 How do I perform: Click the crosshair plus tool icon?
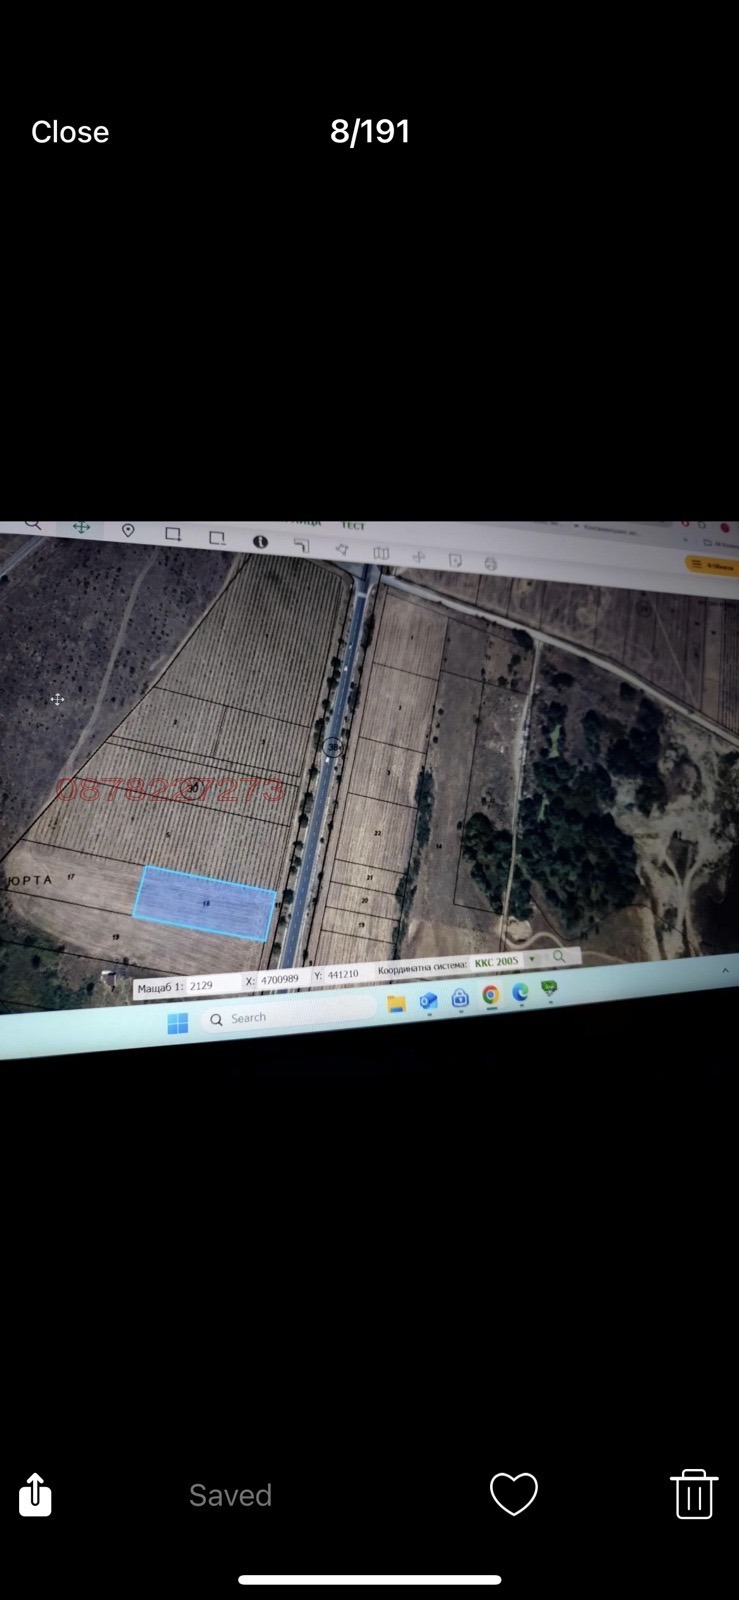tap(418, 556)
